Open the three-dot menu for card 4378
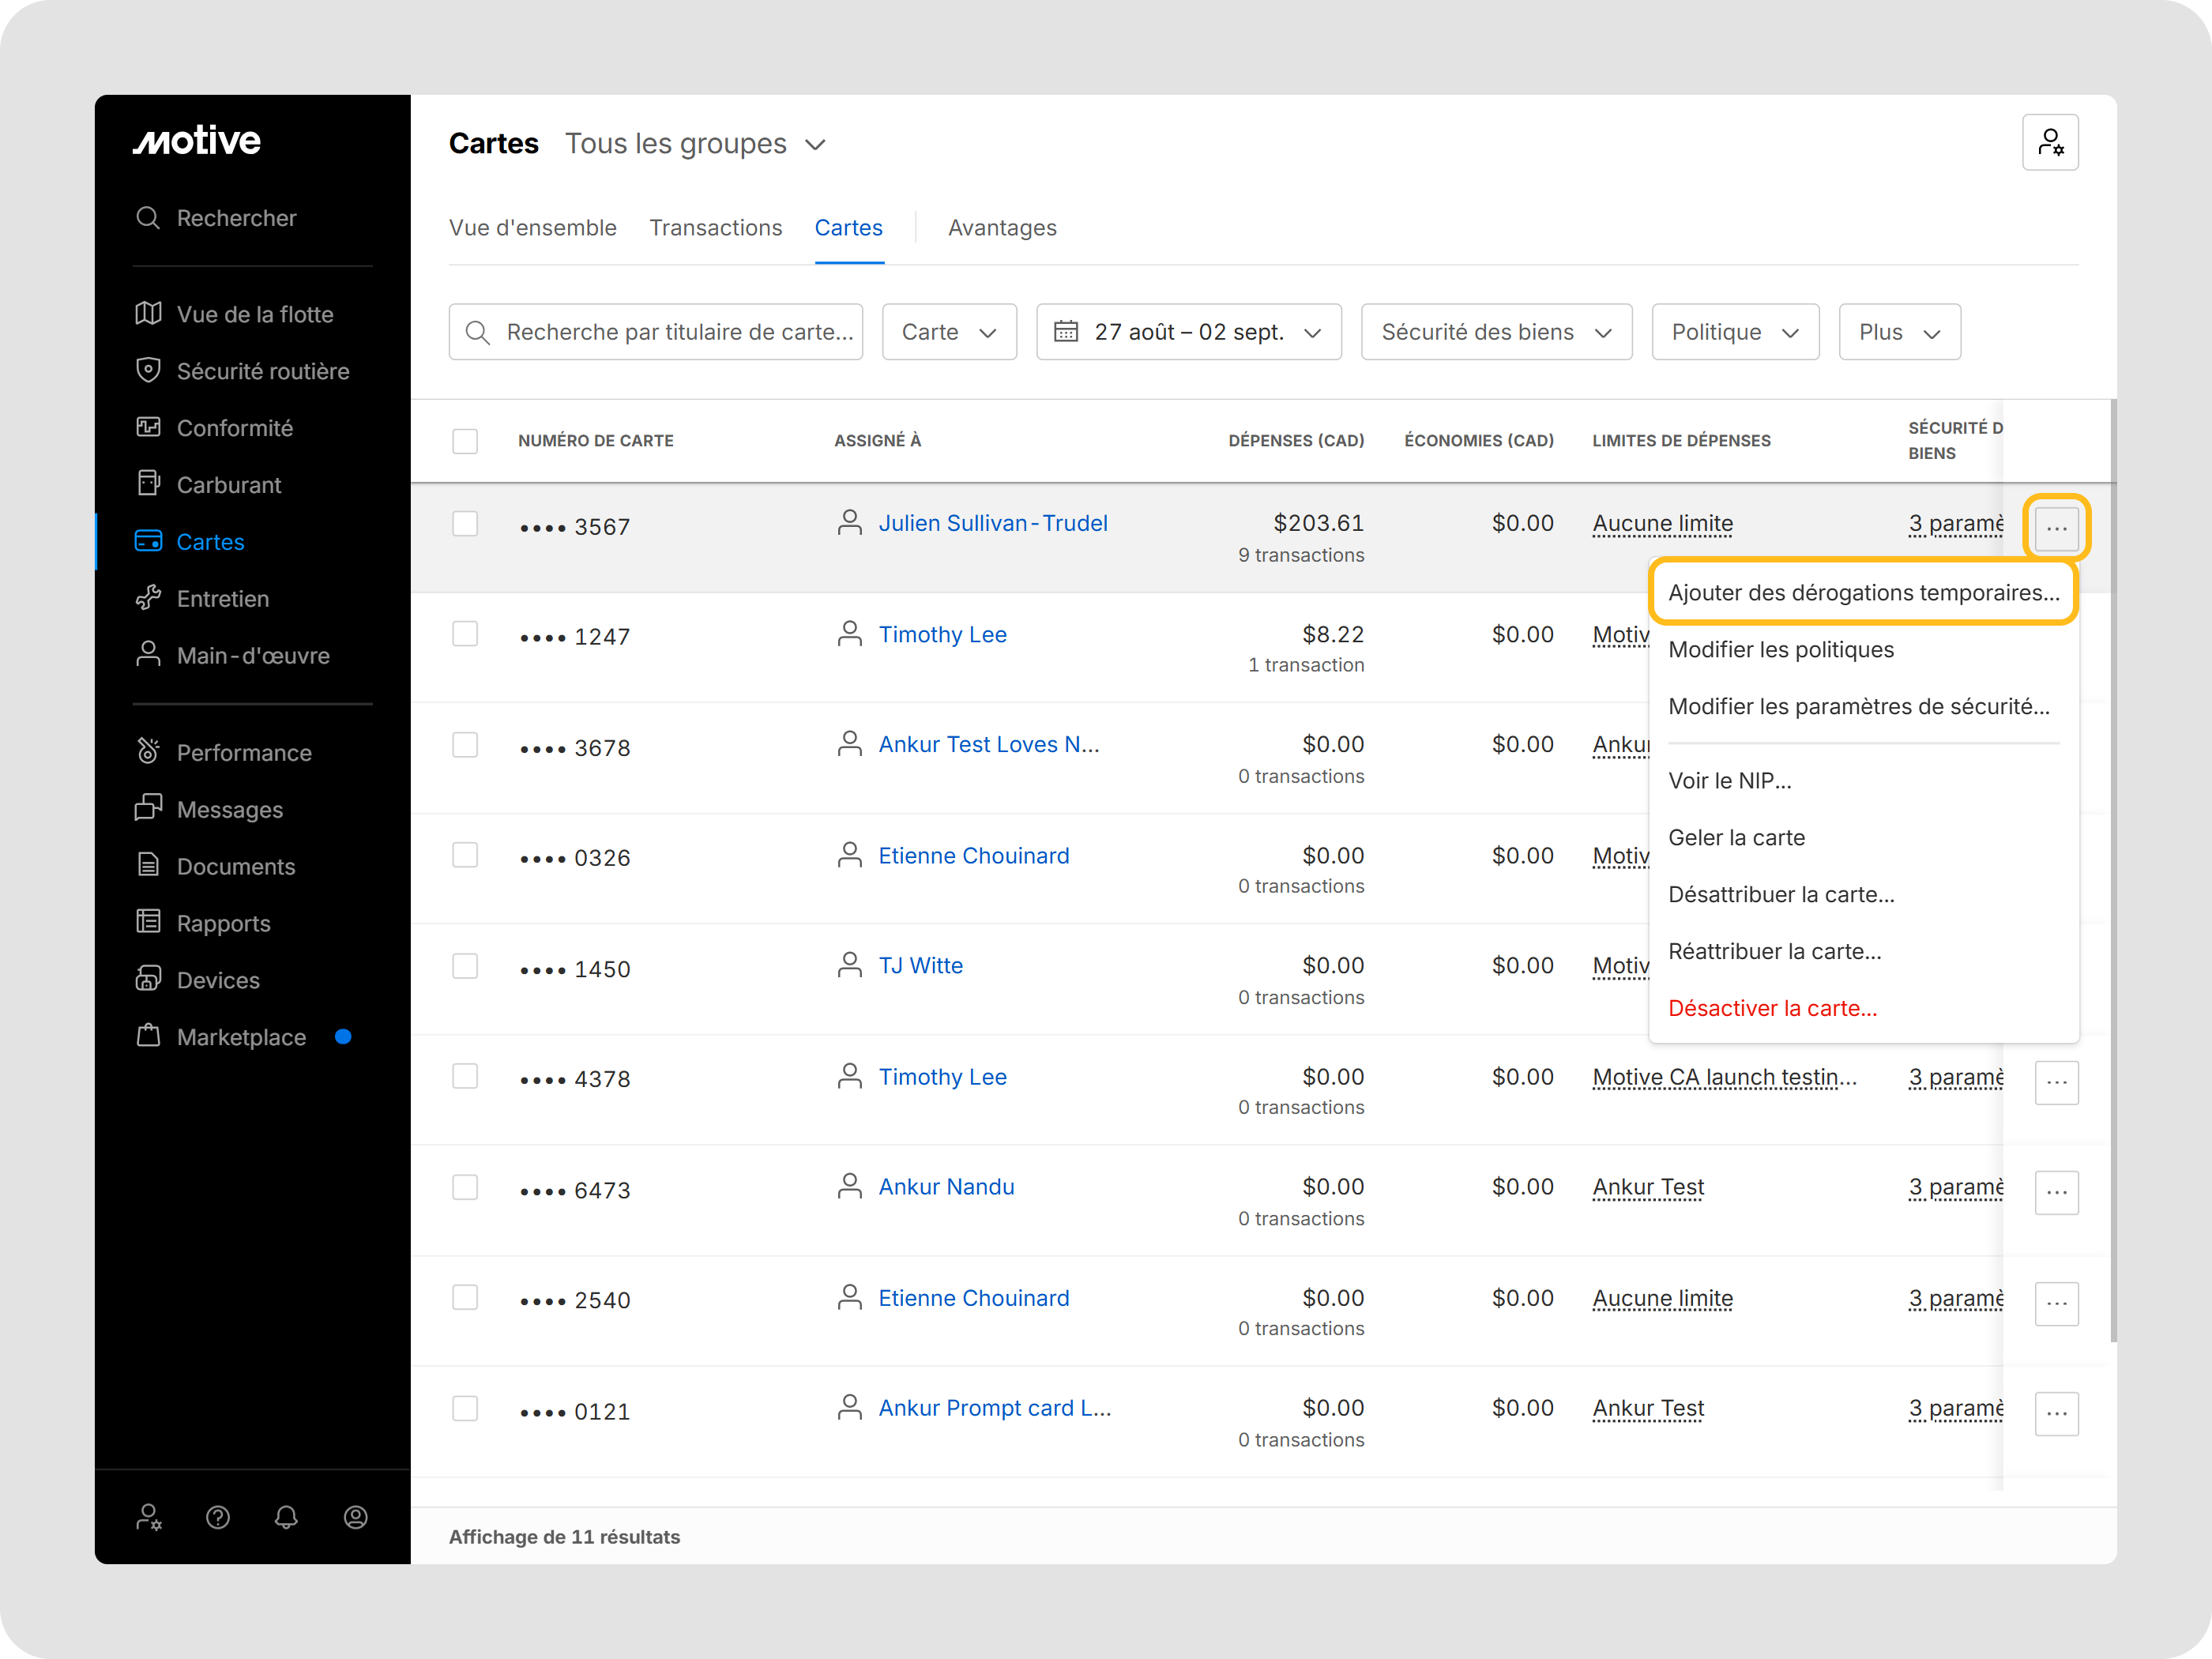This screenshot has width=2212, height=1659. pos(2056,1083)
